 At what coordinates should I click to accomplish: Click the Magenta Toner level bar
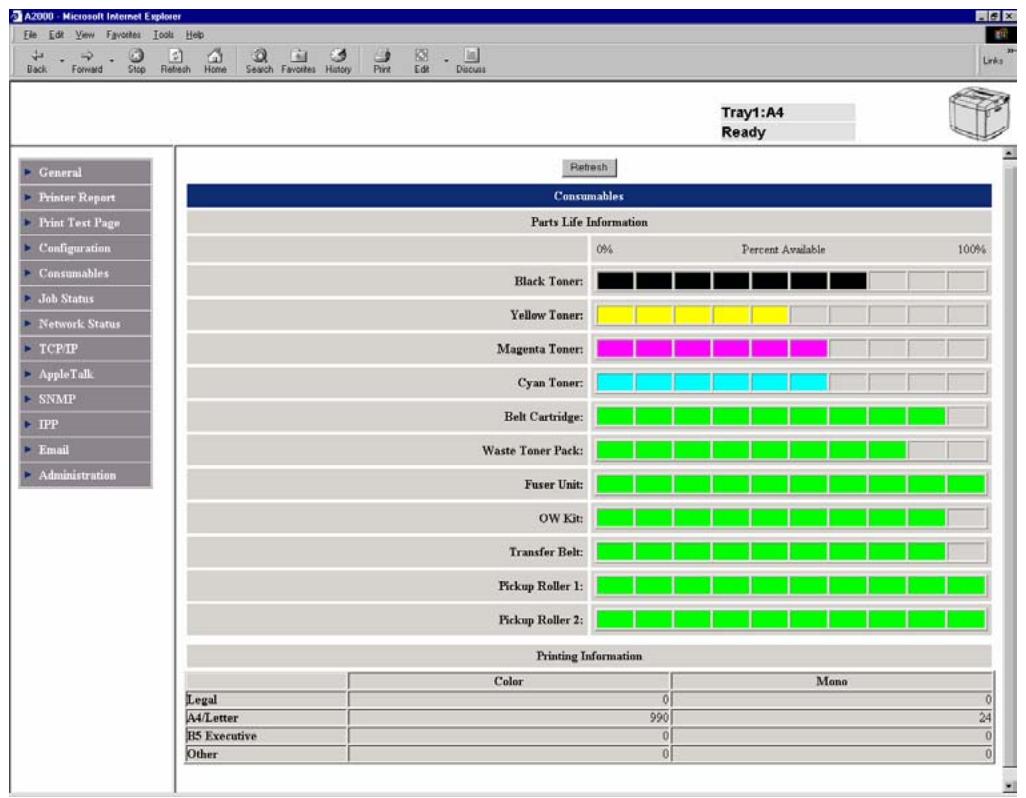[x=791, y=349]
